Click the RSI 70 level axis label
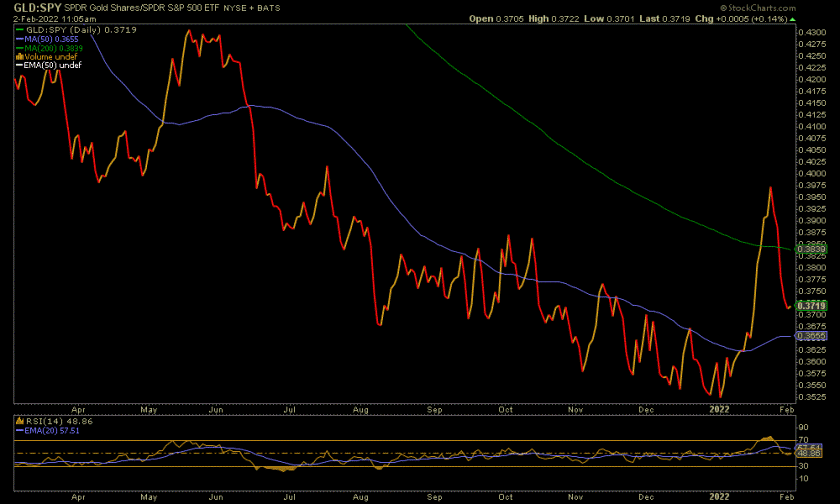This screenshot has height=504, width=840. (x=802, y=440)
